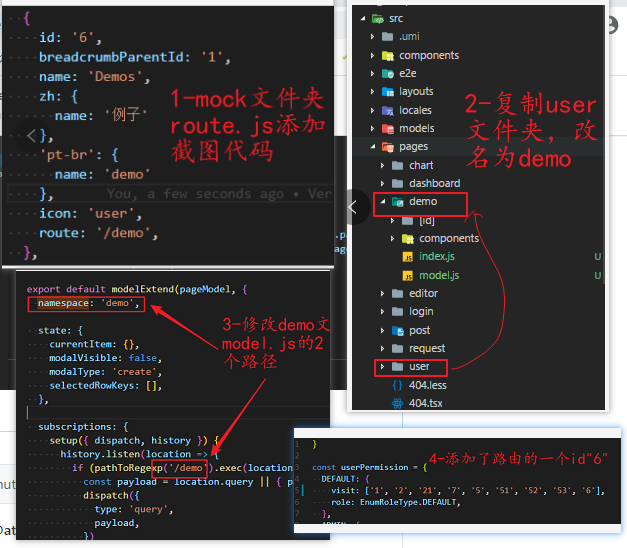627x548 pixels.
Task: Click the name: 'Demos' code line
Action: click(94, 77)
